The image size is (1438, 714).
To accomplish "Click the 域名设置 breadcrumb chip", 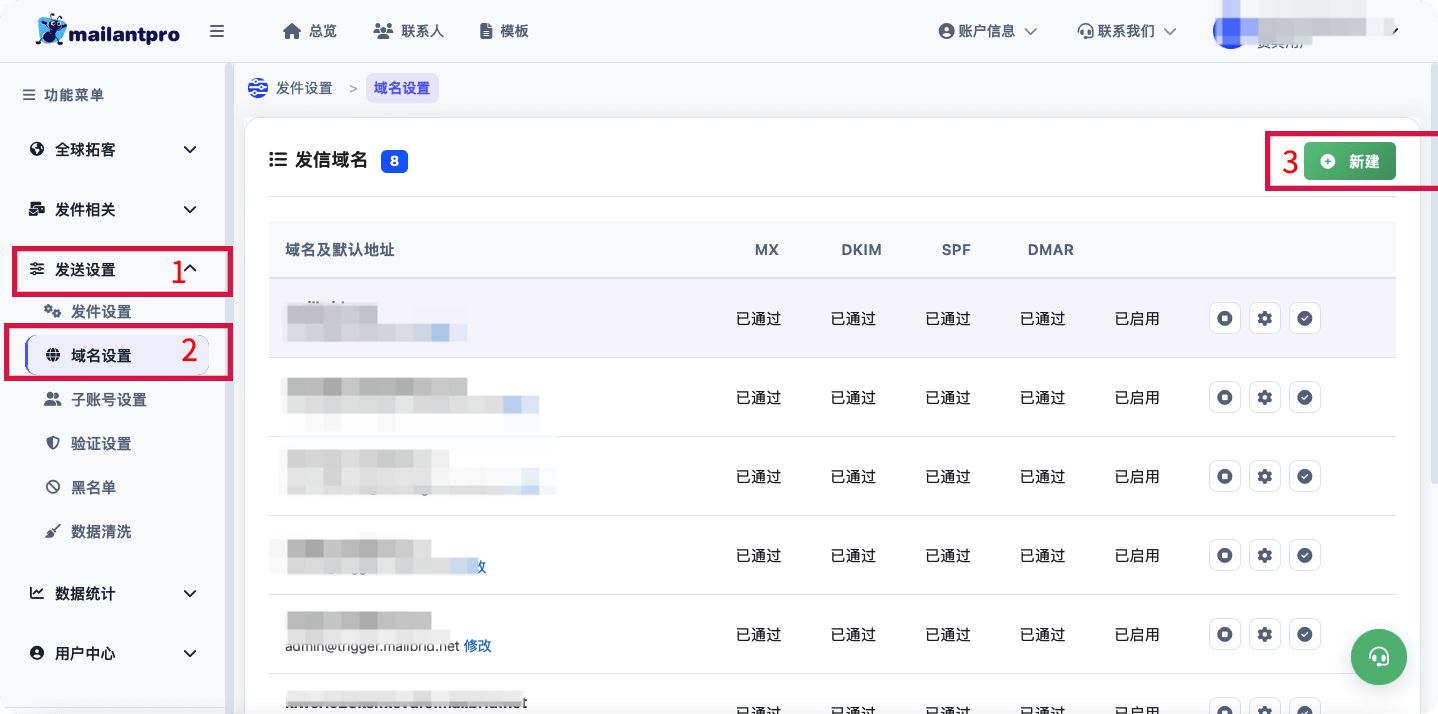I will [x=402, y=88].
